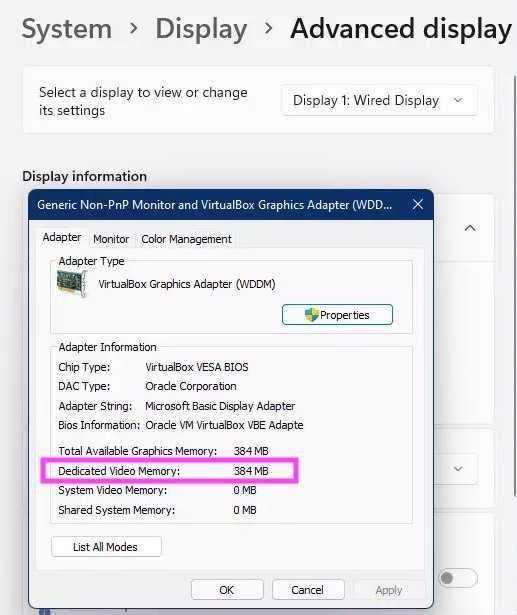Image resolution: width=517 pixels, height=615 pixels.
Task: Click VirtualBox VESA BIOS chip type text
Action: click(197, 367)
